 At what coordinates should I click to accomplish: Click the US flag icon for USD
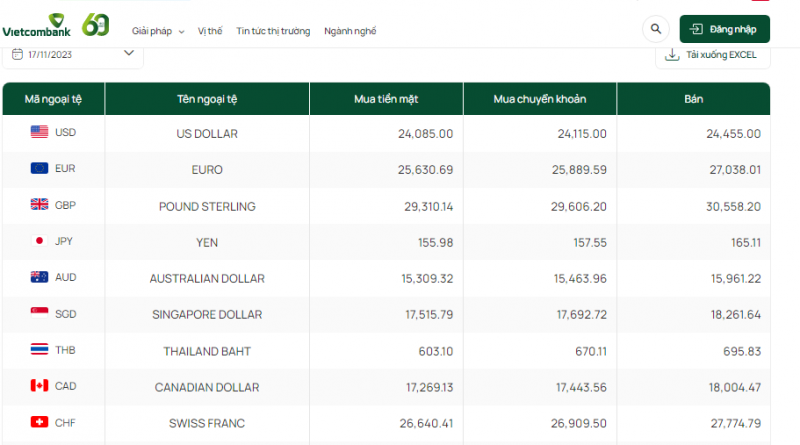(x=40, y=132)
